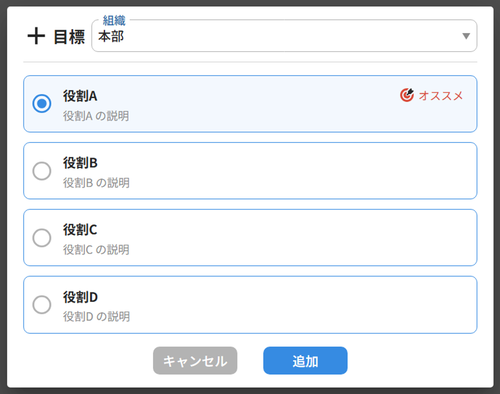This screenshot has width=500, height=394.
Task: Select the 役割A radio button
Action: (x=42, y=103)
